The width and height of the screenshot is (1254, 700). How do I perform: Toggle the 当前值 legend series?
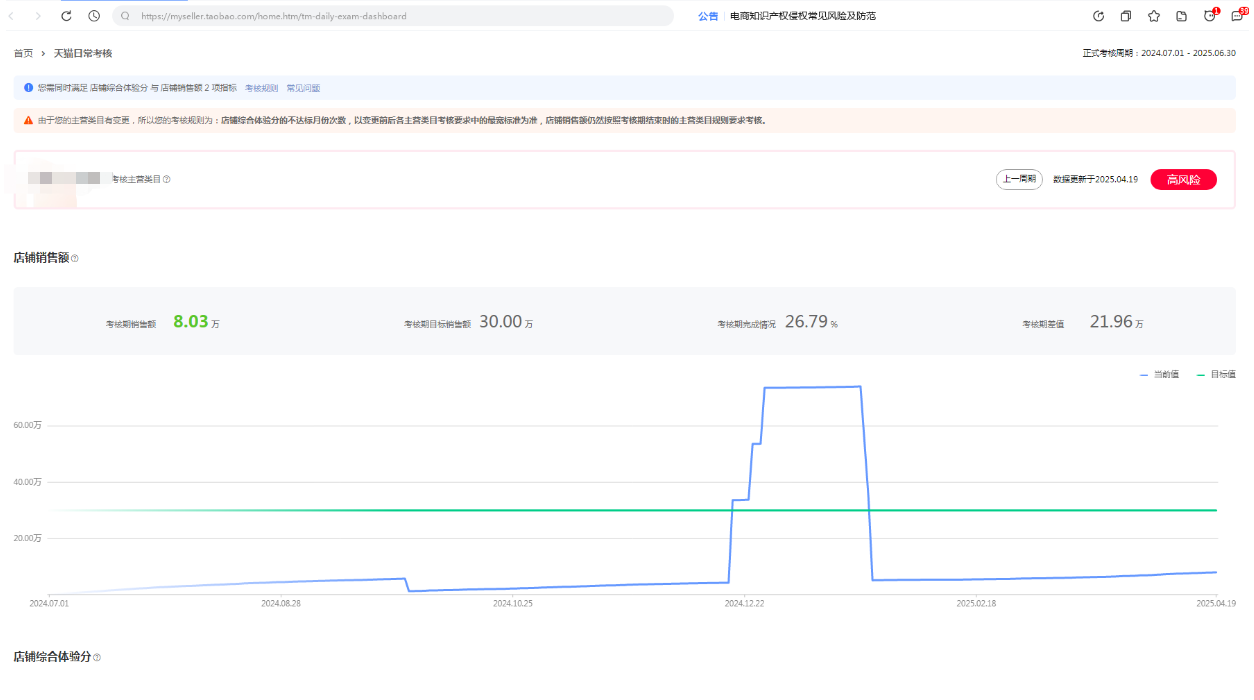1159,374
